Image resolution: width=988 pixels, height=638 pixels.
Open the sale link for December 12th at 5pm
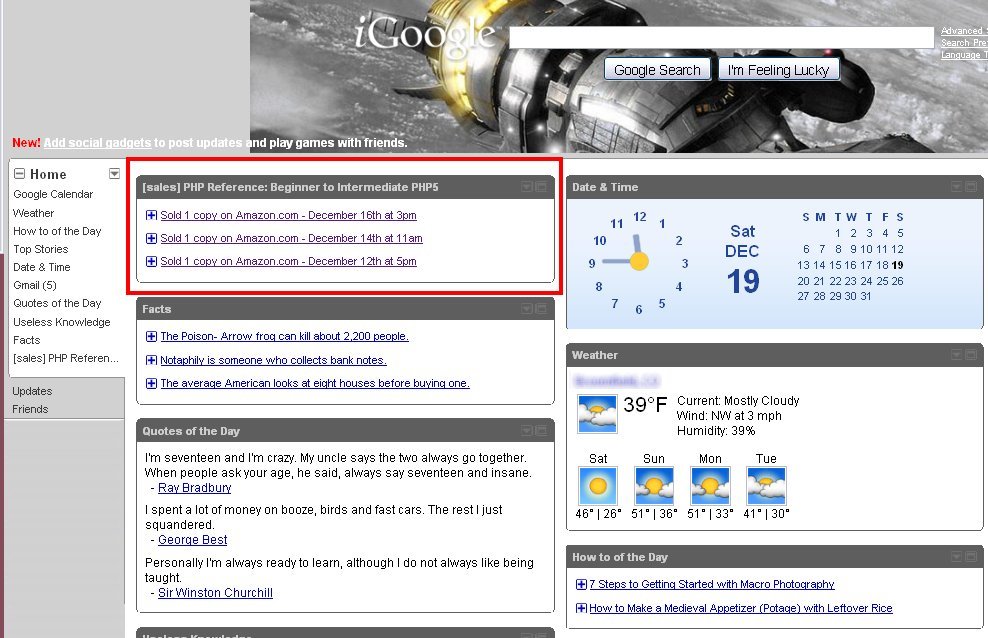289,261
